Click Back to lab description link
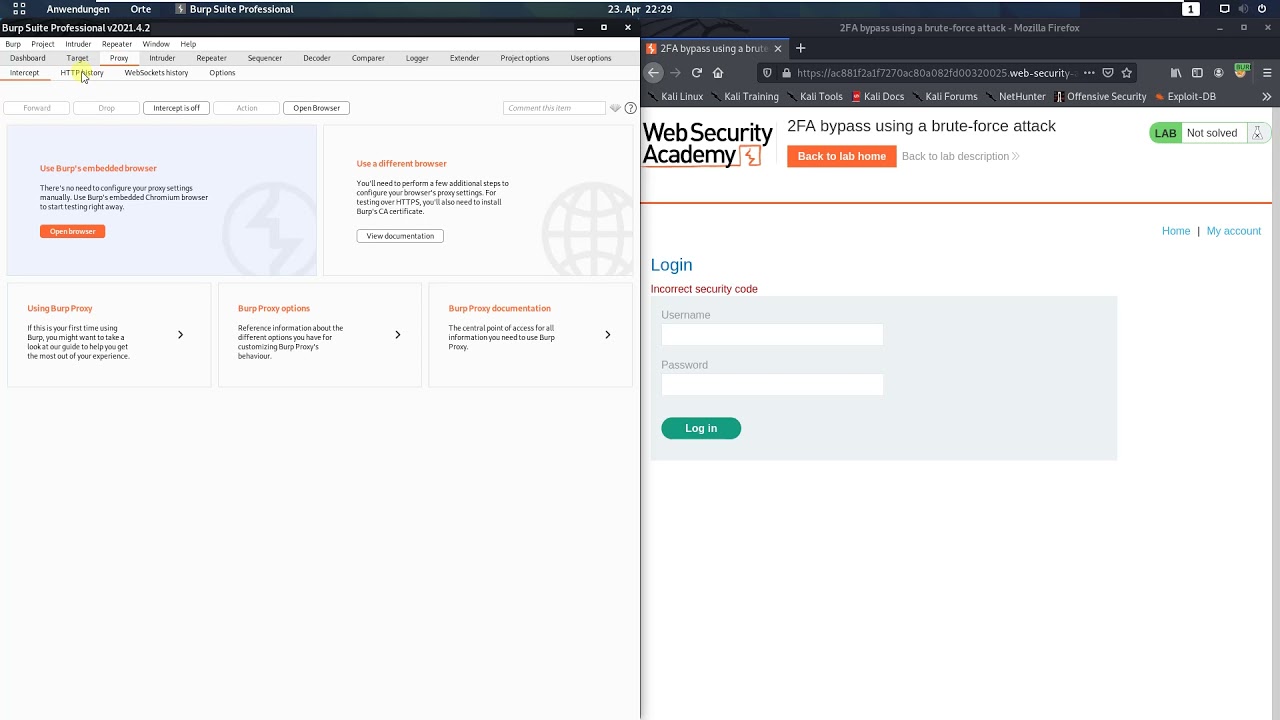 (x=960, y=156)
